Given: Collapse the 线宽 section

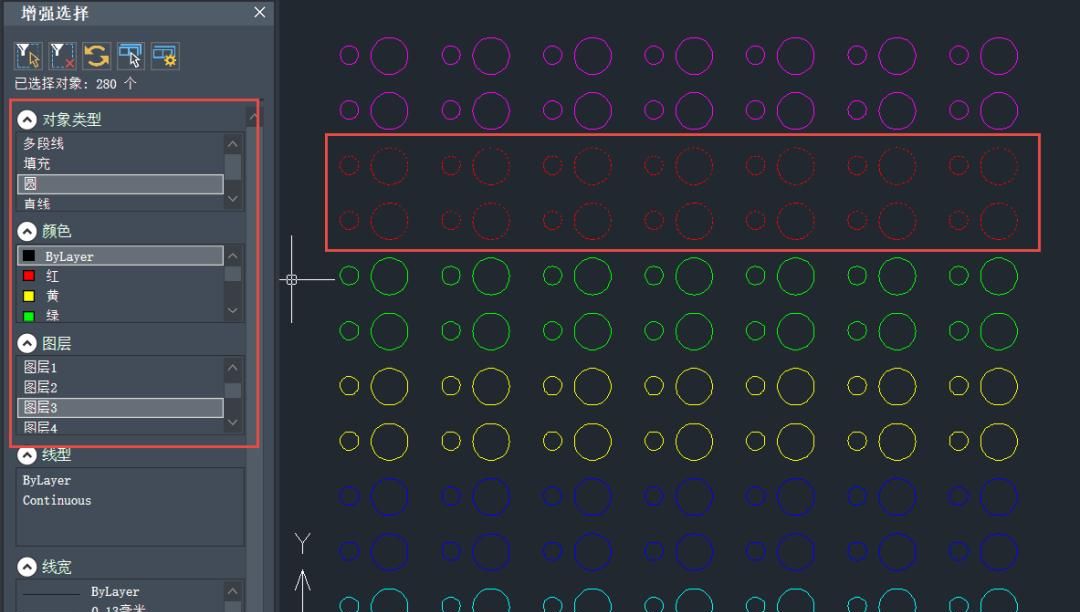Looking at the screenshot, I should point(27,567).
